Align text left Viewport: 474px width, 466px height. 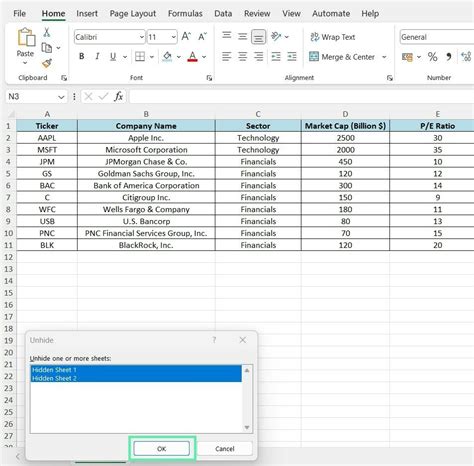[x=227, y=57]
